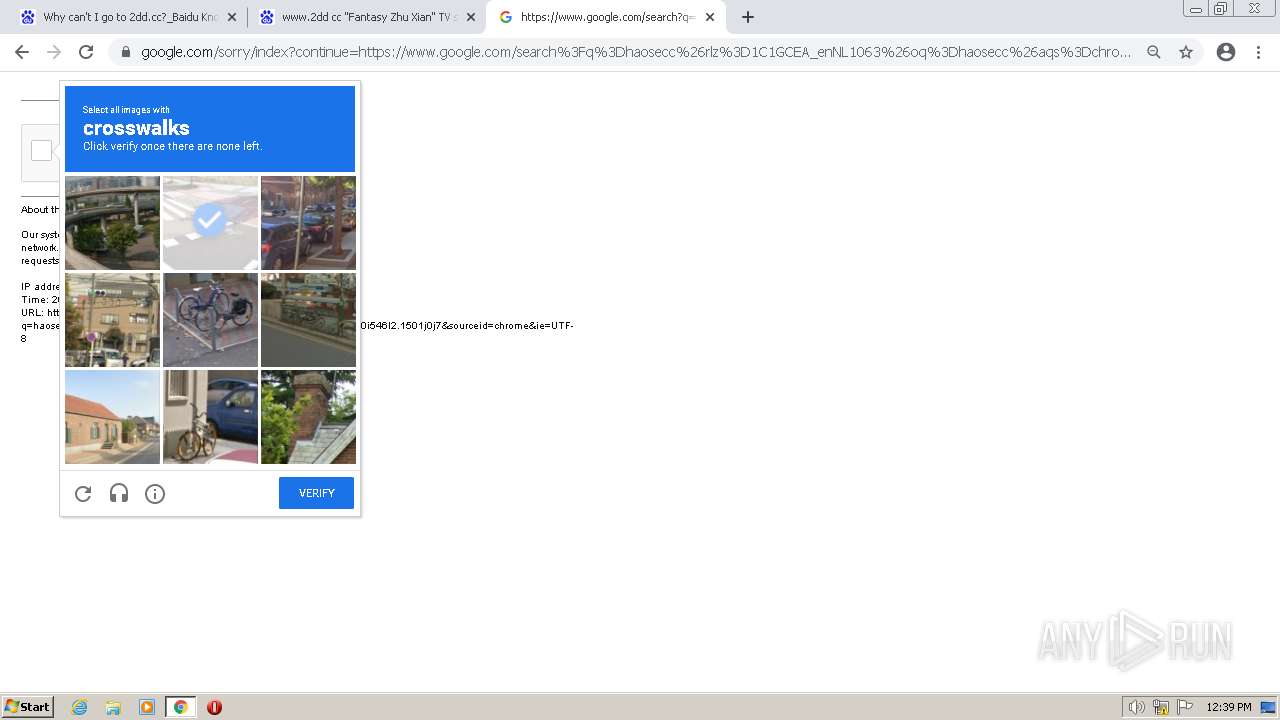Select the red brick house tile
Viewport: 1280px width, 720px height.
[x=112, y=417]
